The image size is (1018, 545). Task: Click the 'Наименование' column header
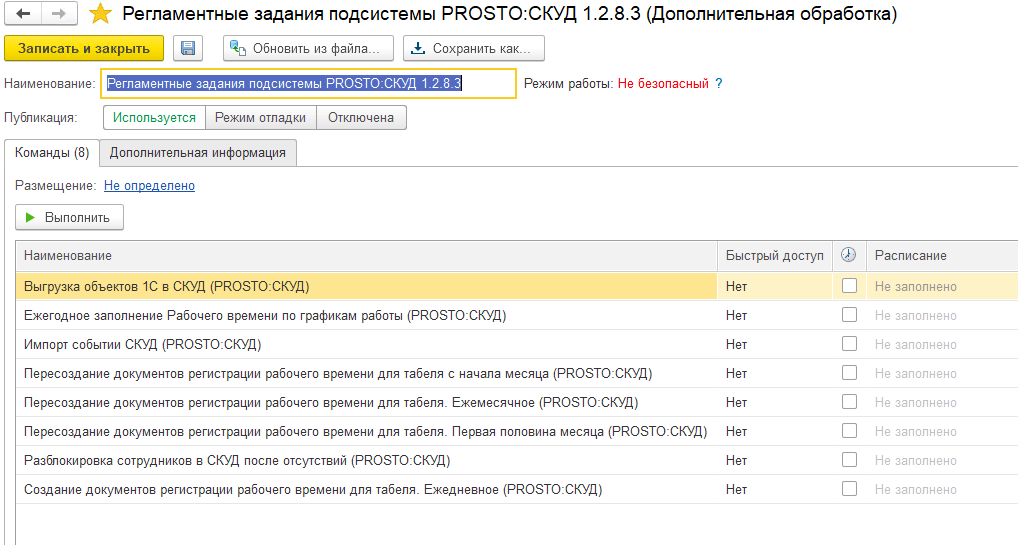(367, 256)
